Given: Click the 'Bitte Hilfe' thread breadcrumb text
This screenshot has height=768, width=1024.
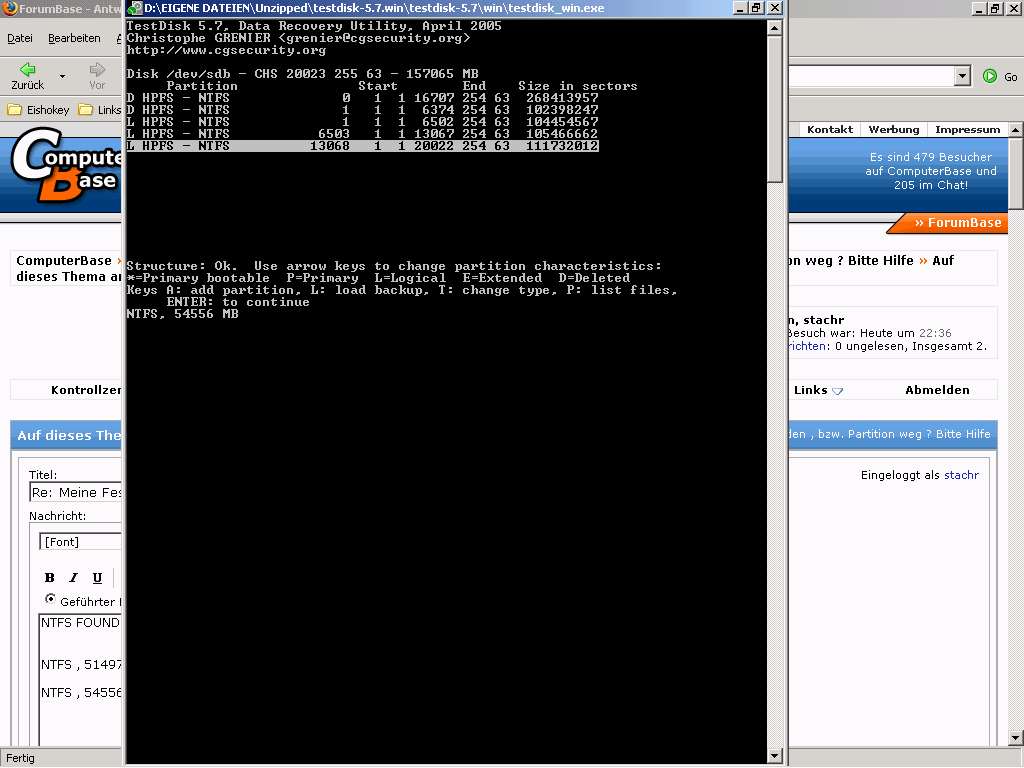Looking at the screenshot, I should point(880,261).
